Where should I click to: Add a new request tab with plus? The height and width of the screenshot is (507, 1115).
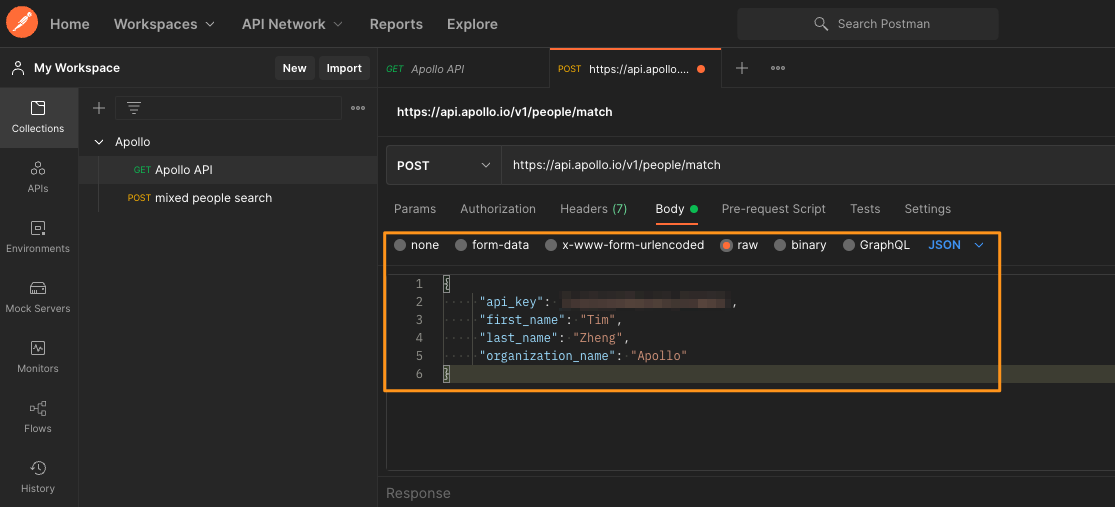click(x=742, y=68)
